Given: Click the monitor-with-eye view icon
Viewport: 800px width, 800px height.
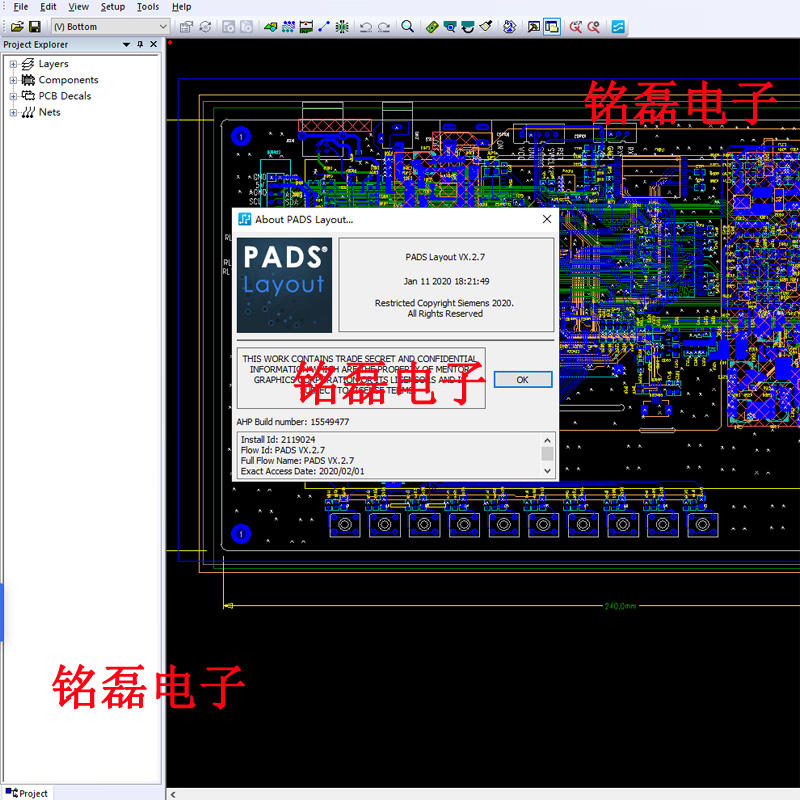Looking at the screenshot, I should 450,27.
